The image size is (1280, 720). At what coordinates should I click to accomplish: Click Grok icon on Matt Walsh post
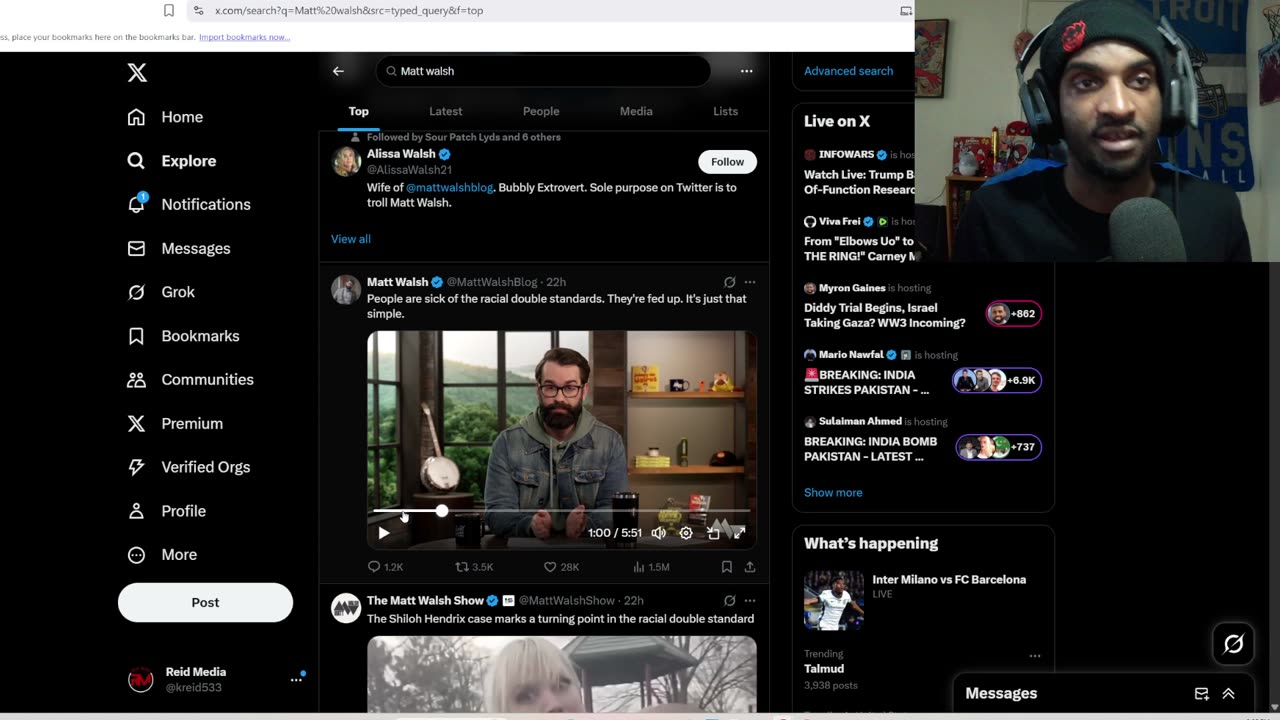click(x=729, y=282)
